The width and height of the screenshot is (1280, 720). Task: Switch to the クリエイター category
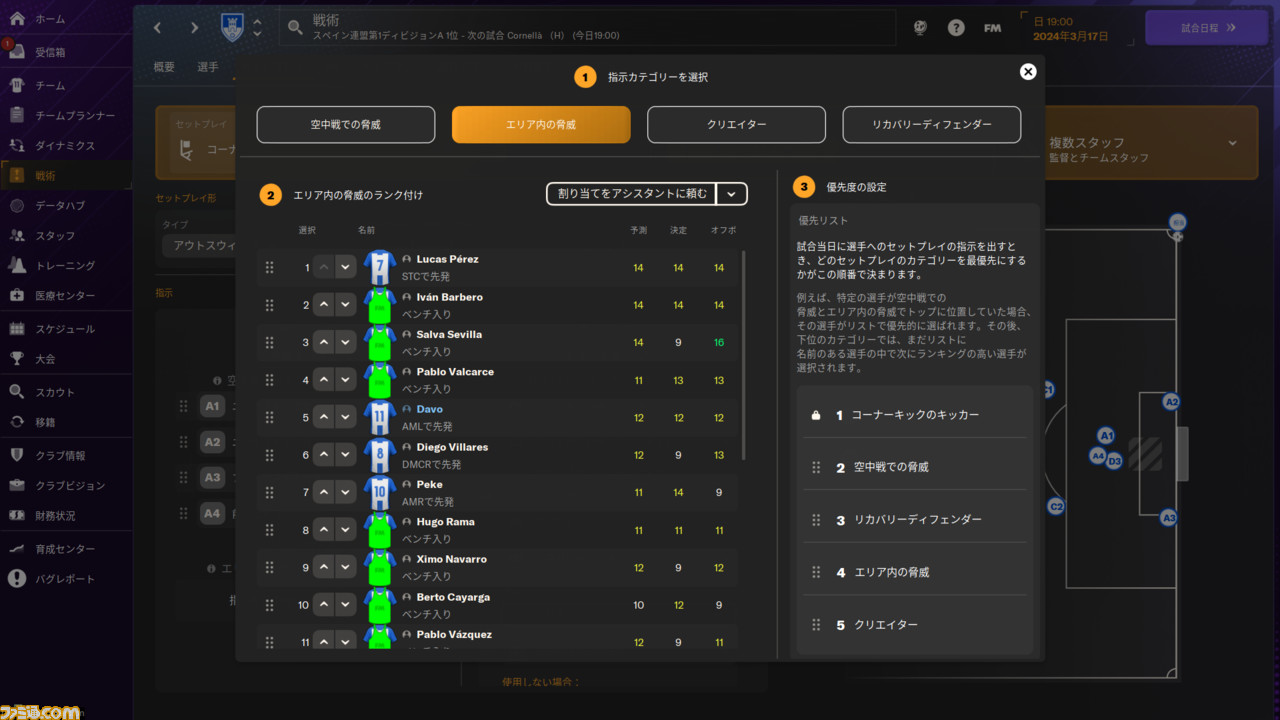[x=736, y=125]
